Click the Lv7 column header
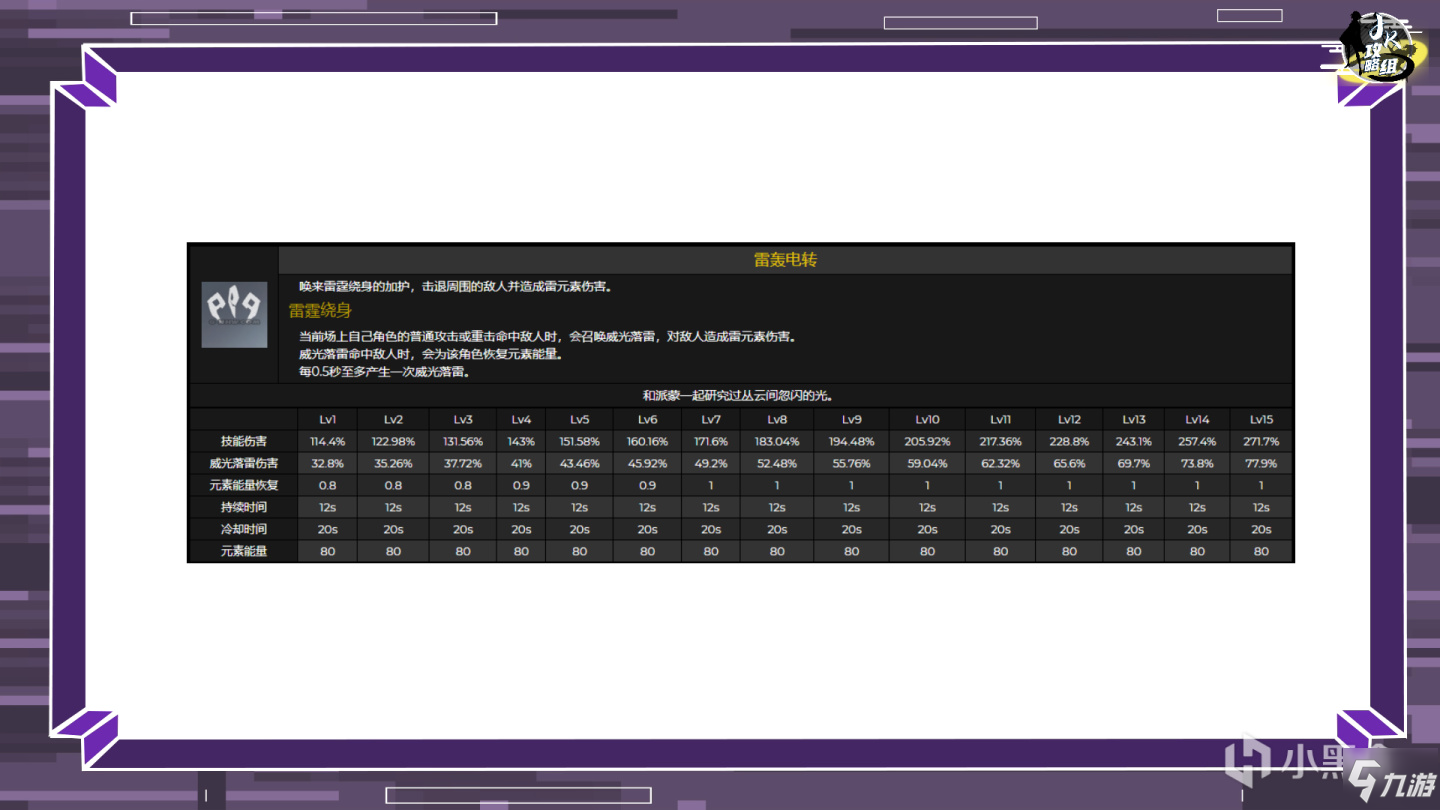 711,420
